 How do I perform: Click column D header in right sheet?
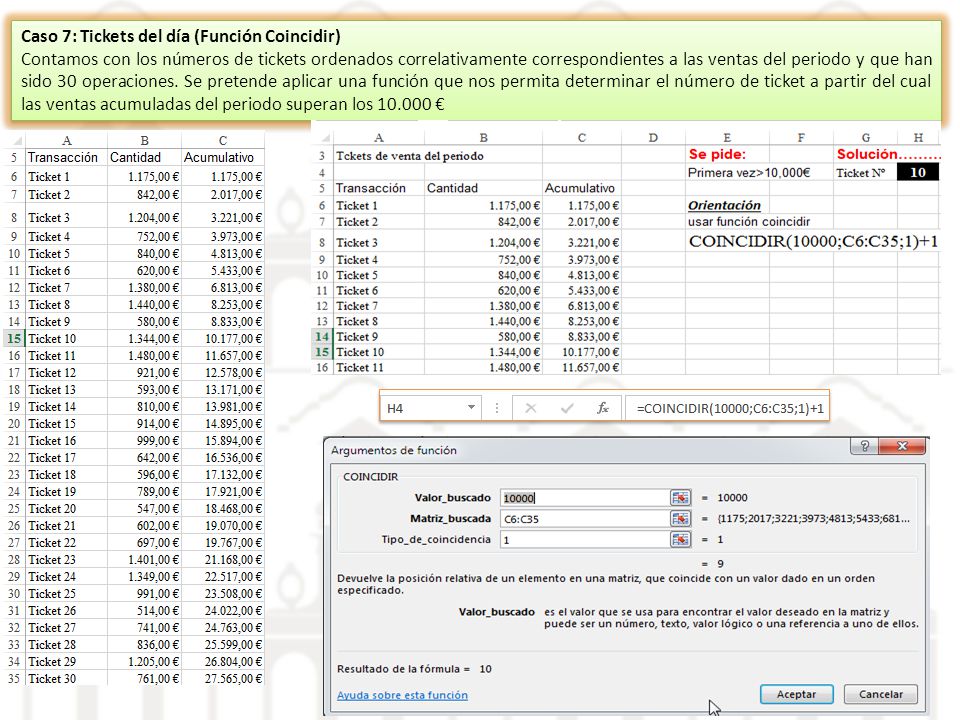(x=653, y=138)
